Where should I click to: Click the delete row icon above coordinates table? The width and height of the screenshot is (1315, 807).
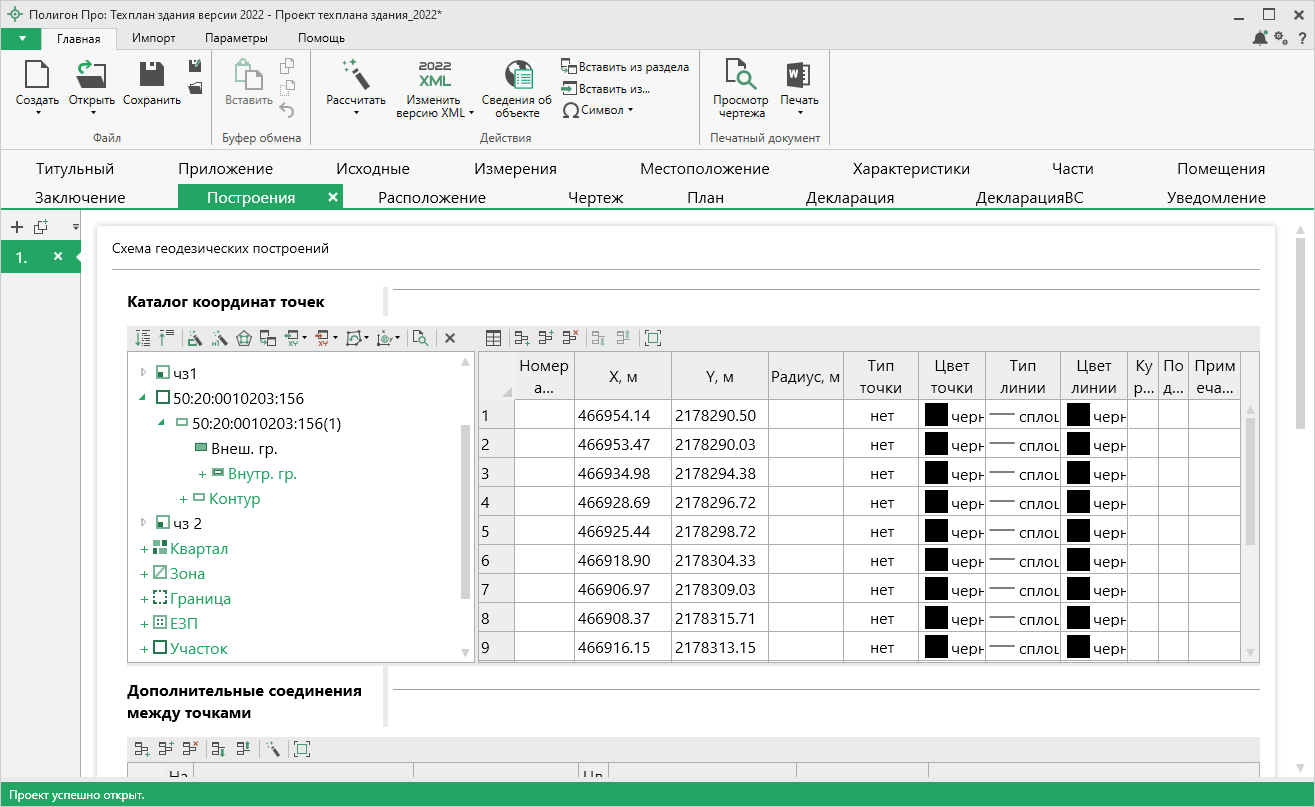tap(570, 338)
